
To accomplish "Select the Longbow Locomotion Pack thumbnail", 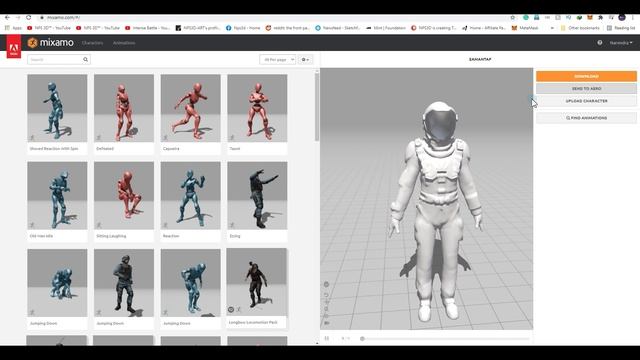I will coord(256,282).
